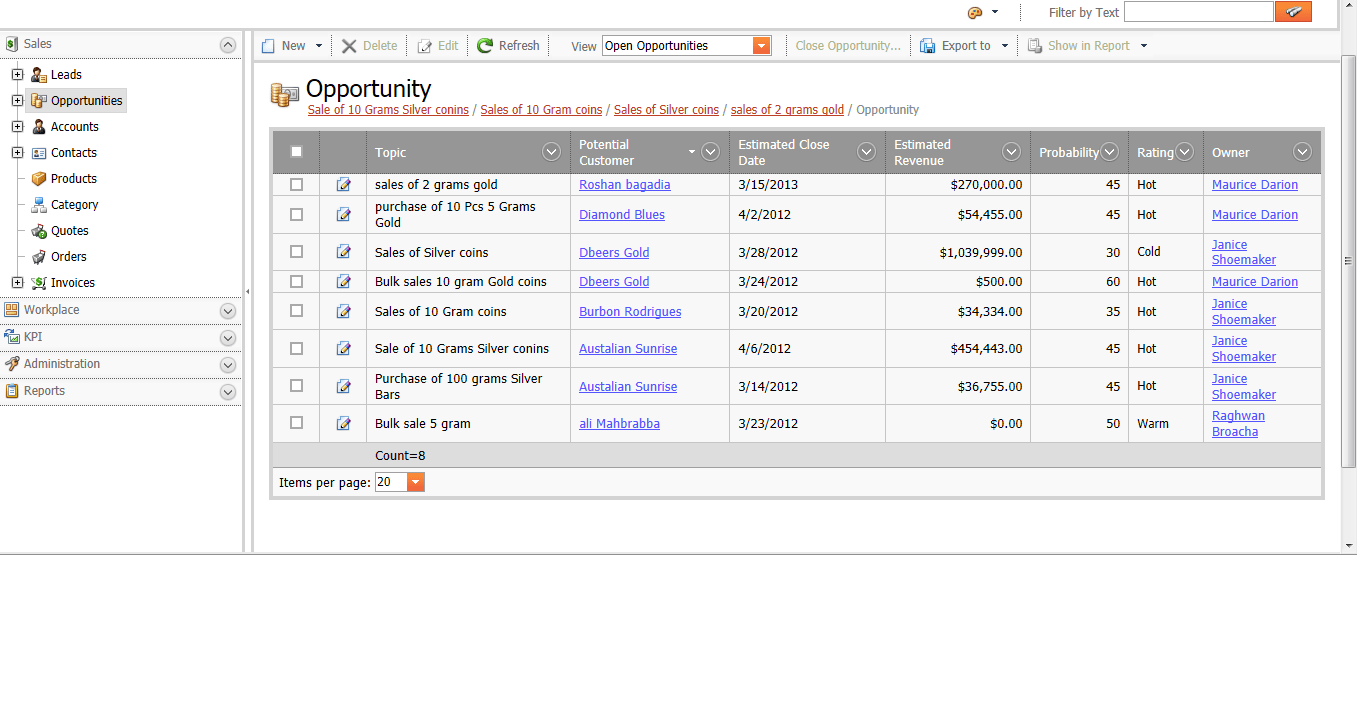Toggle the select-all checkbox in table header
Screen dimensions: 1366x718
[296, 152]
